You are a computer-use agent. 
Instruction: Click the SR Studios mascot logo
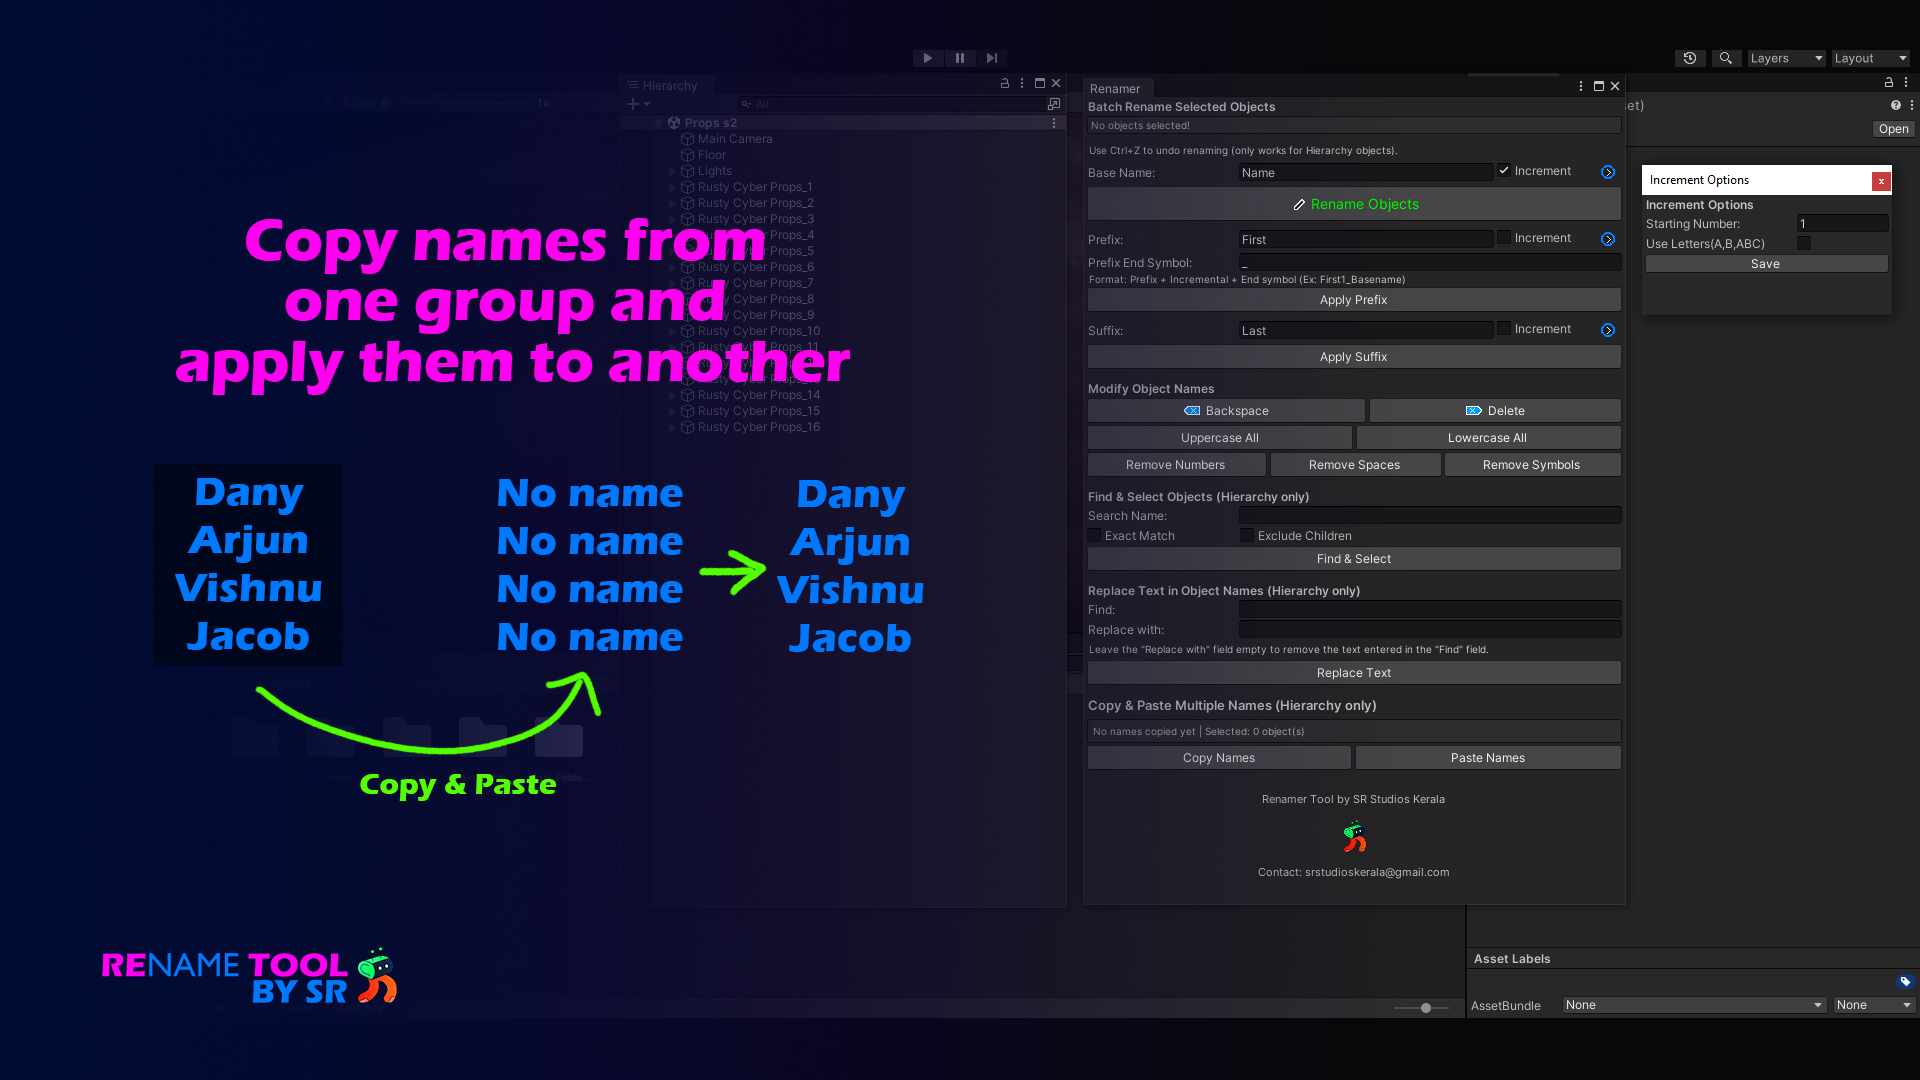coord(1355,836)
